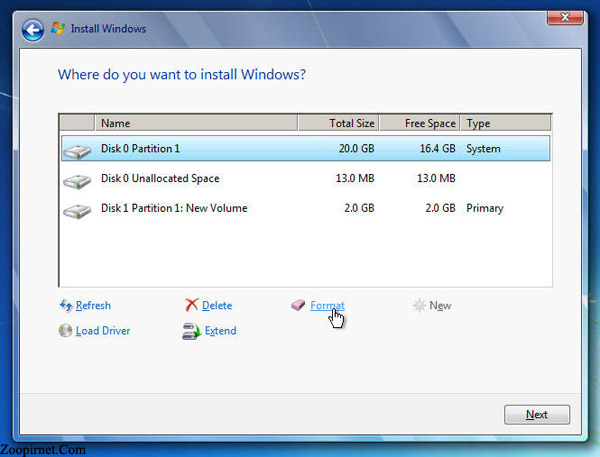The height and width of the screenshot is (457, 600).
Task: Click the back arrow button
Action: coord(33,29)
